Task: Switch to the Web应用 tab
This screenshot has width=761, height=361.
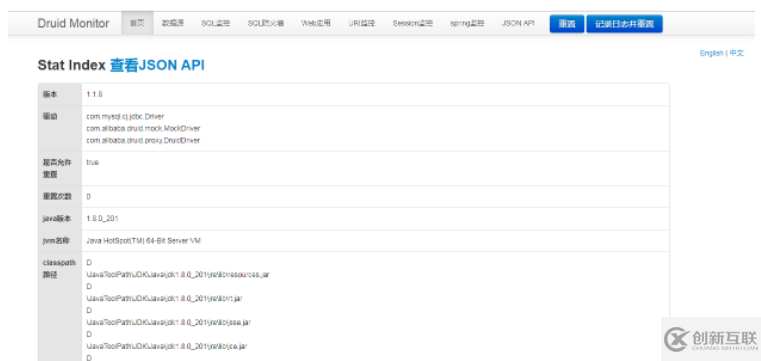Action: coord(316,23)
